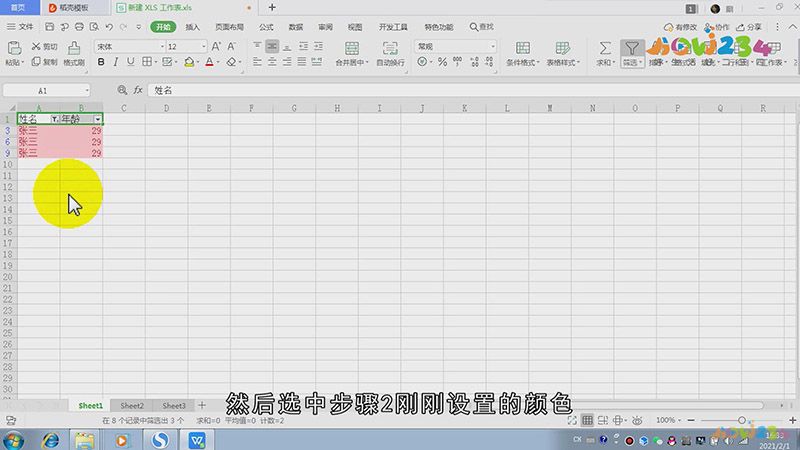This screenshot has width=800, height=450.
Task: Click the 协作 (Collaborate) button
Action: [x=716, y=27]
